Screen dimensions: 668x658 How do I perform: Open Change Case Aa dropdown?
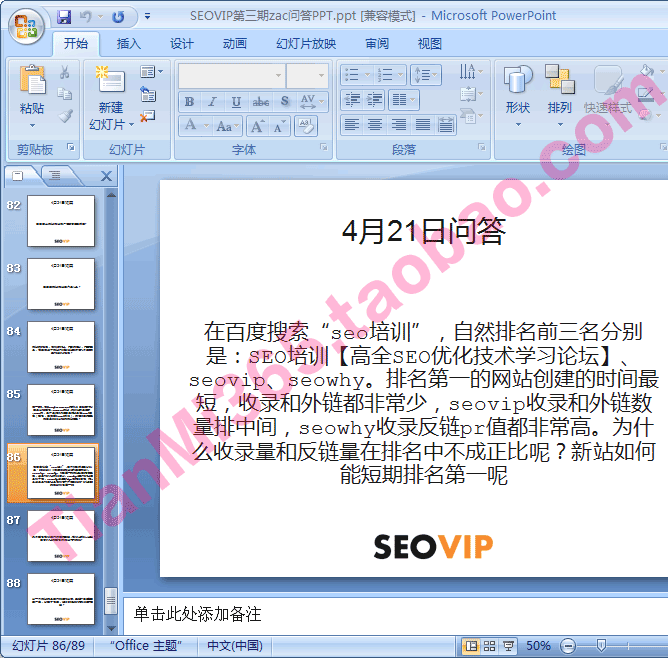pyautogui.click(x=227, y=126)
